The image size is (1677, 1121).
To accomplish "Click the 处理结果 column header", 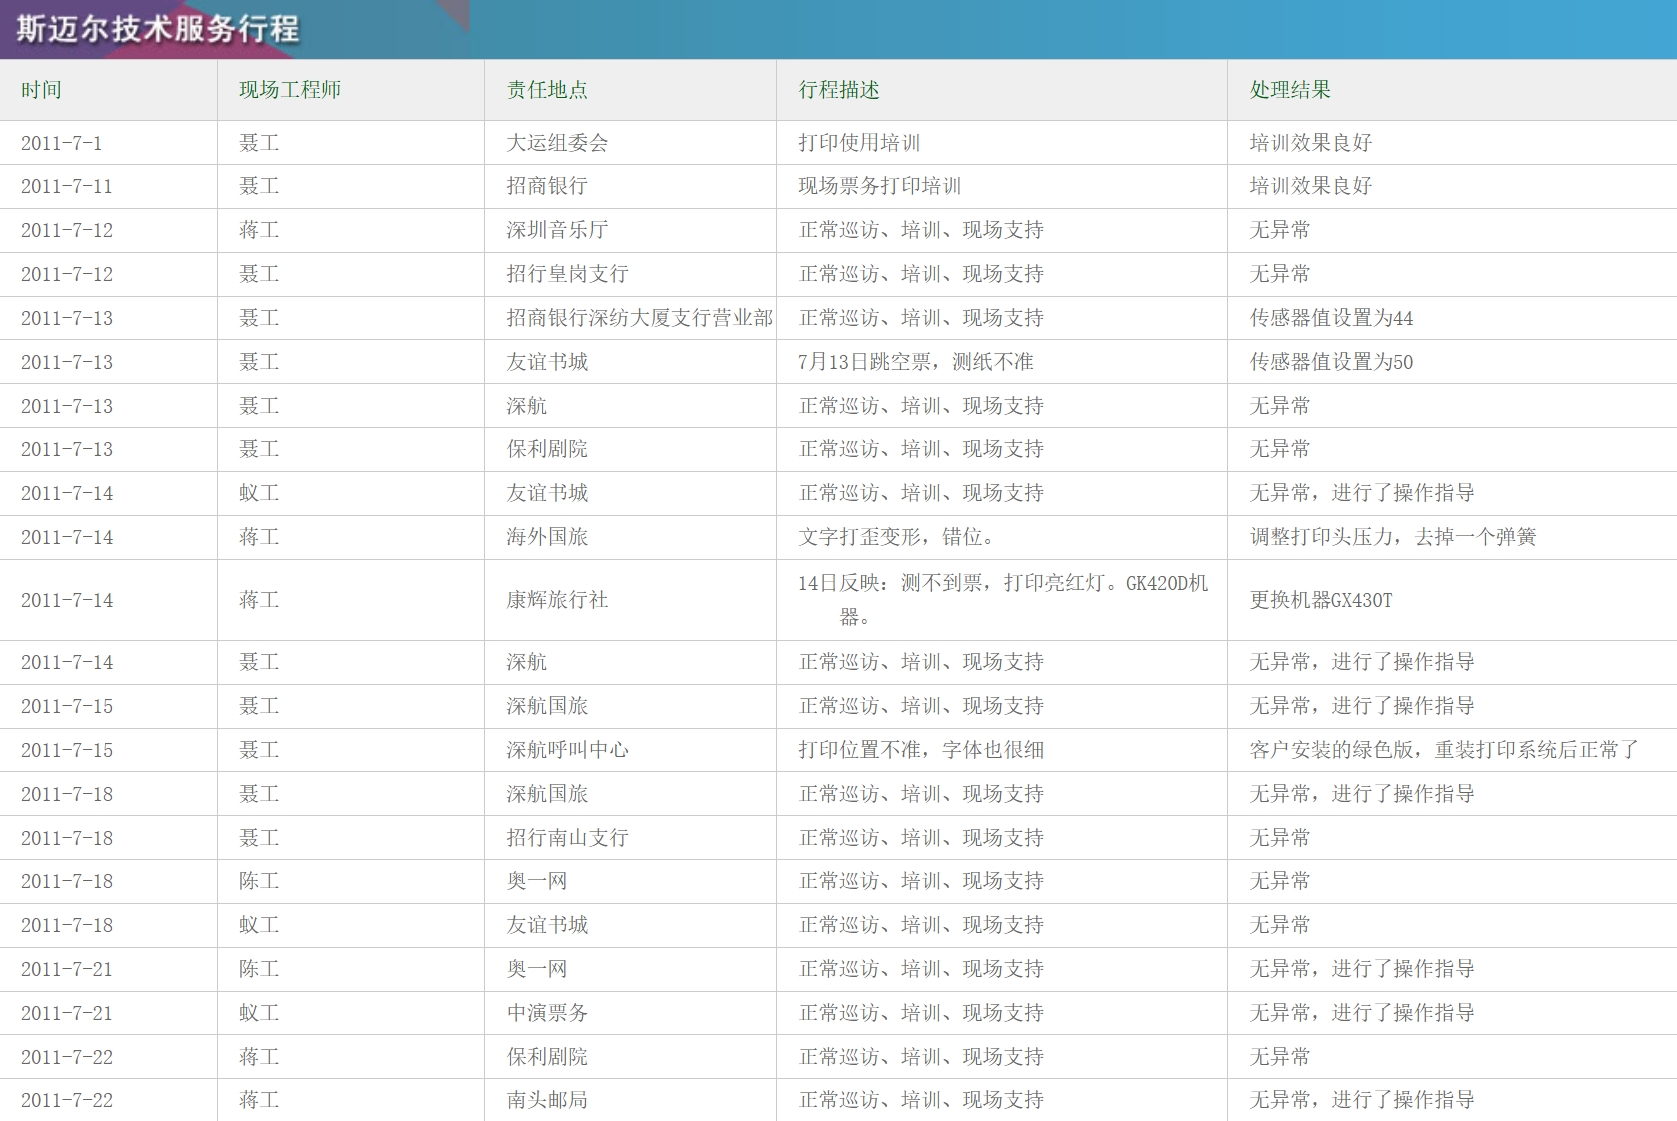I will (1290, 90).
